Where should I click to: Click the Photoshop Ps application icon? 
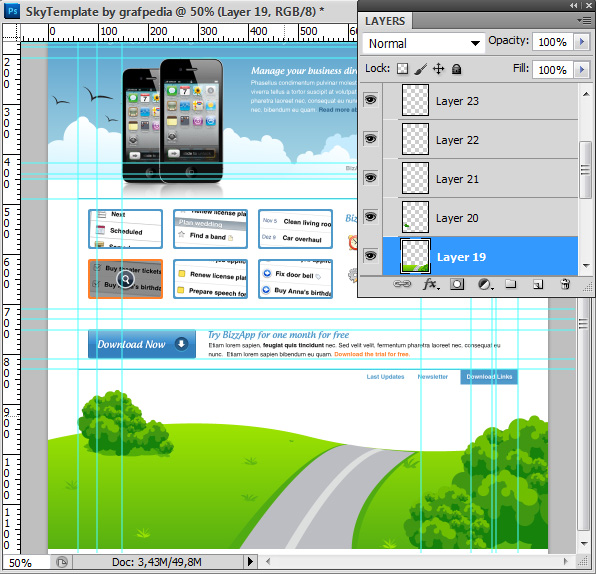tap(12, 11)
